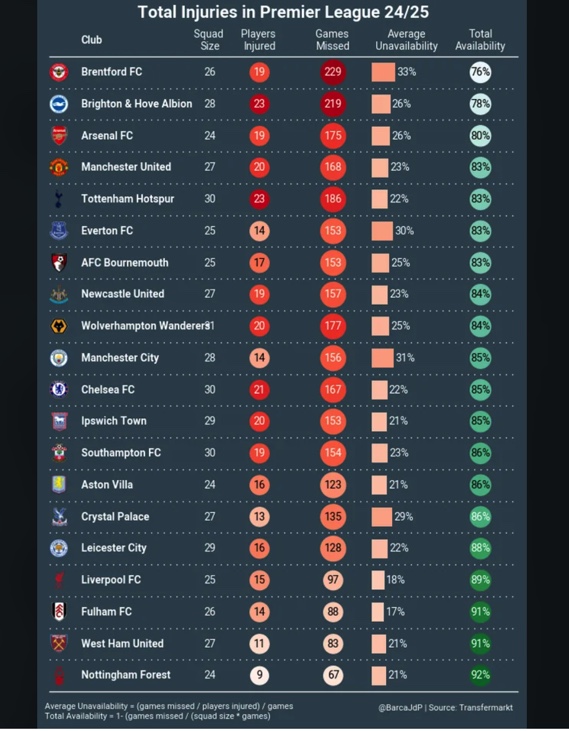The image size is (569, 731).
Task: Click the Brighton & Hove Albion crest
Action: 59,104
